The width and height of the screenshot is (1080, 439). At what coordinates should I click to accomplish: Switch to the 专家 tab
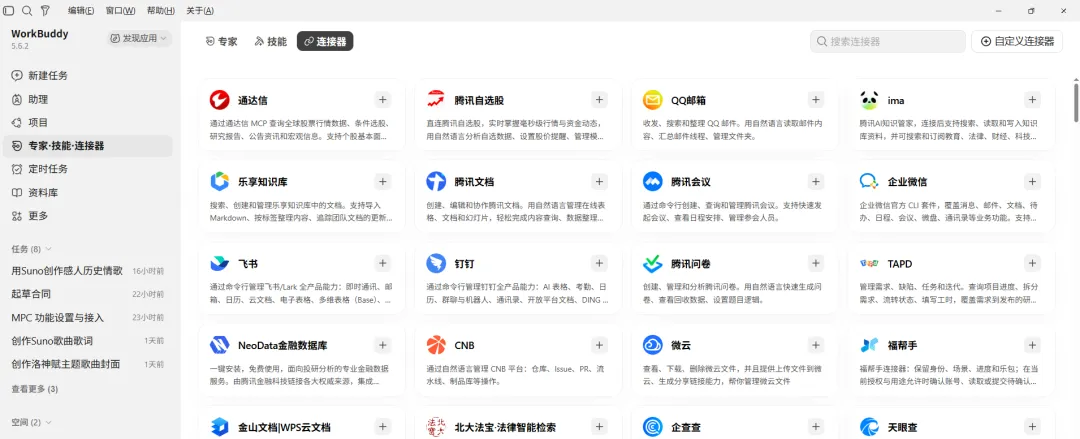click(222, 41)
